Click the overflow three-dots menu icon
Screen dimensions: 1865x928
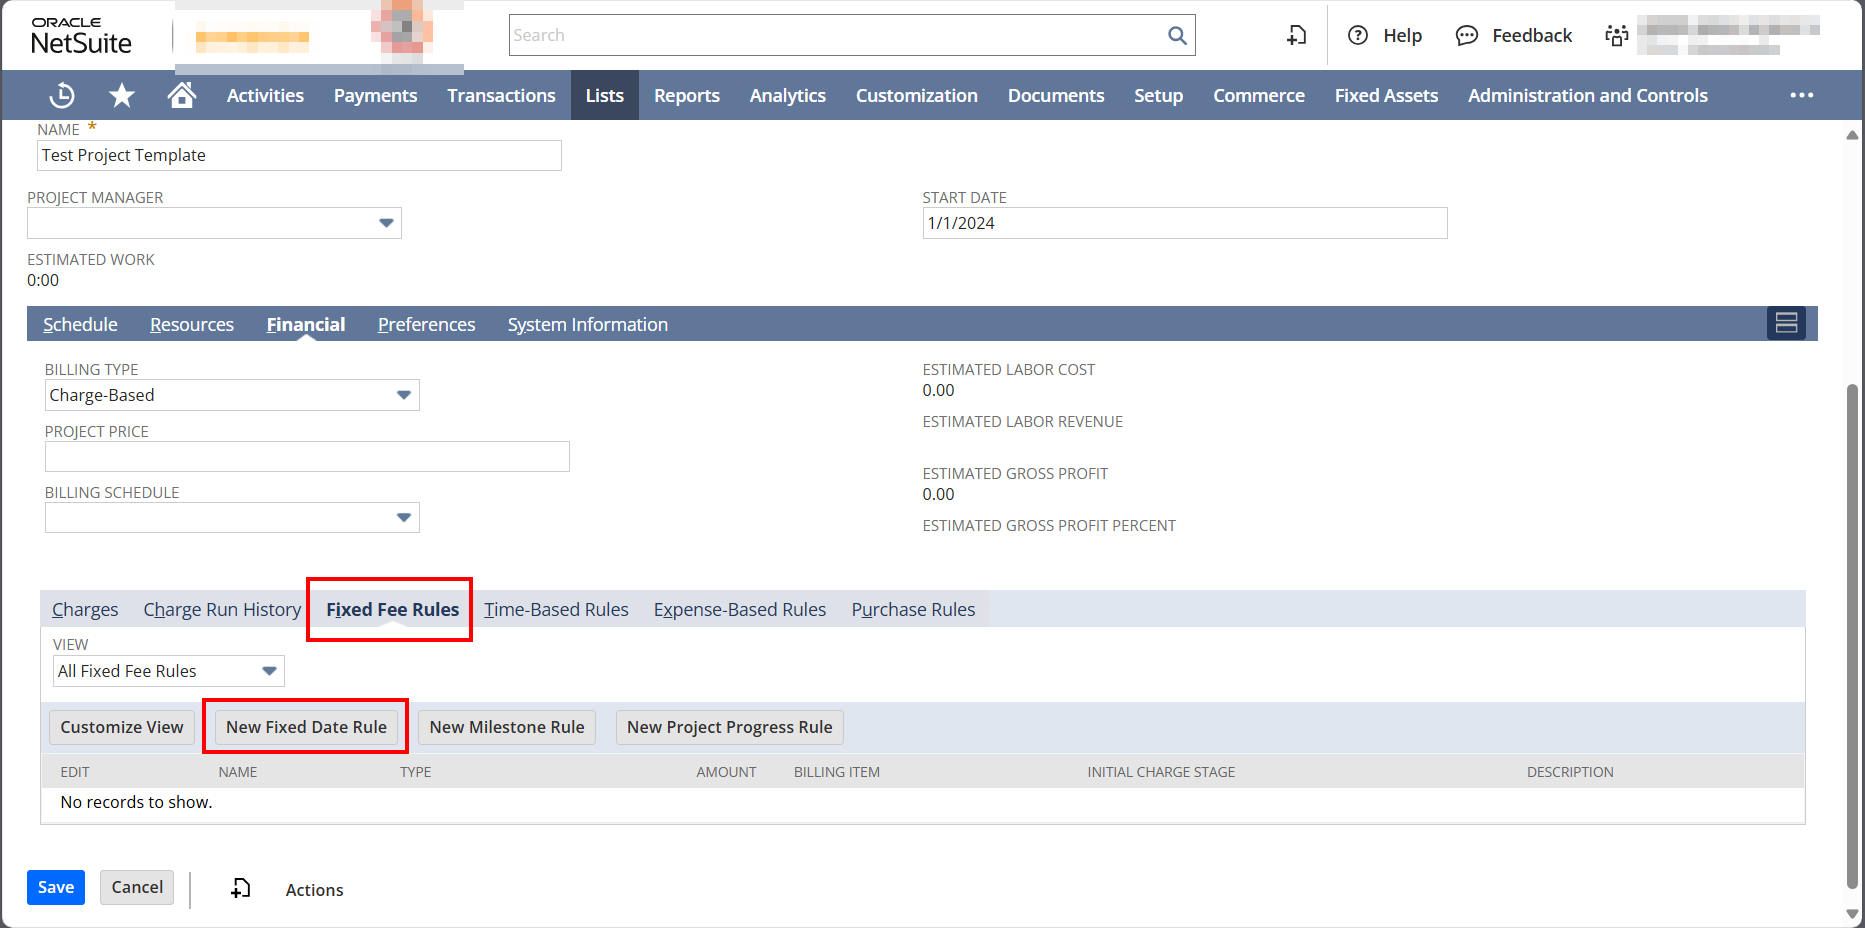coord(1801,95)
